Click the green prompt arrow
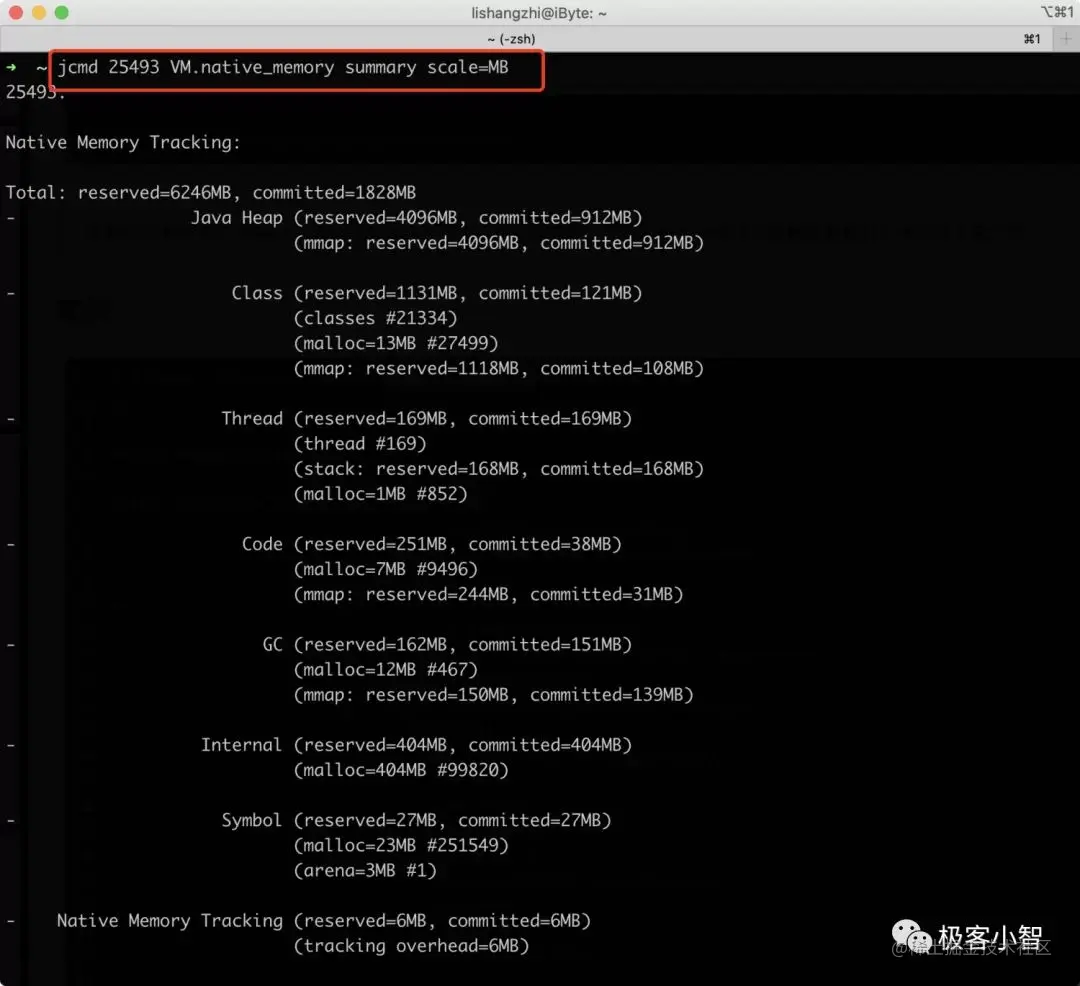The height and width of the screenshot is (986, 1080). pos(11,67)
